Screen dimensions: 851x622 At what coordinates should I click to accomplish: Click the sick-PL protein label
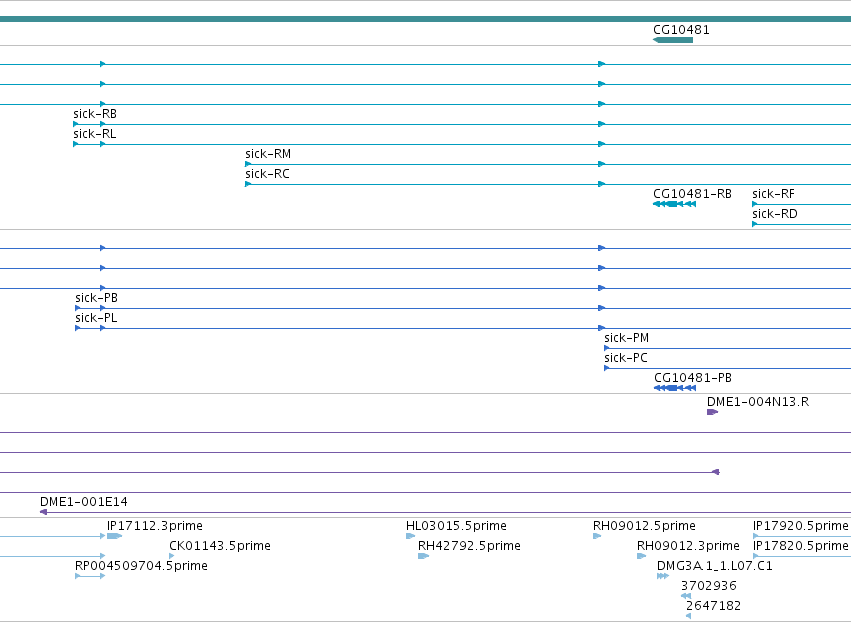(96, 318)
